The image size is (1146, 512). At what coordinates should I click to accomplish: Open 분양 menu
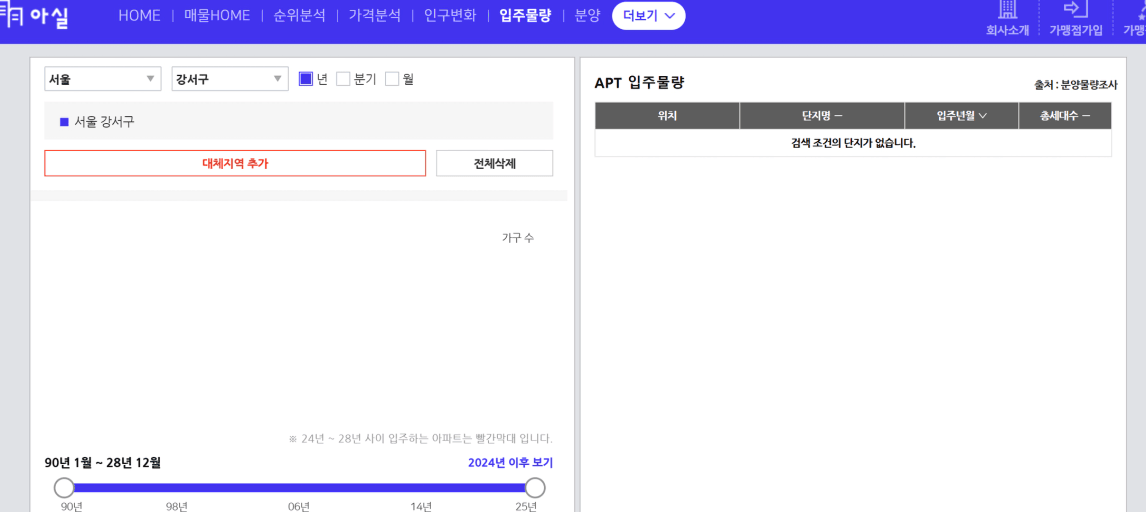click(x=588, y=15)
